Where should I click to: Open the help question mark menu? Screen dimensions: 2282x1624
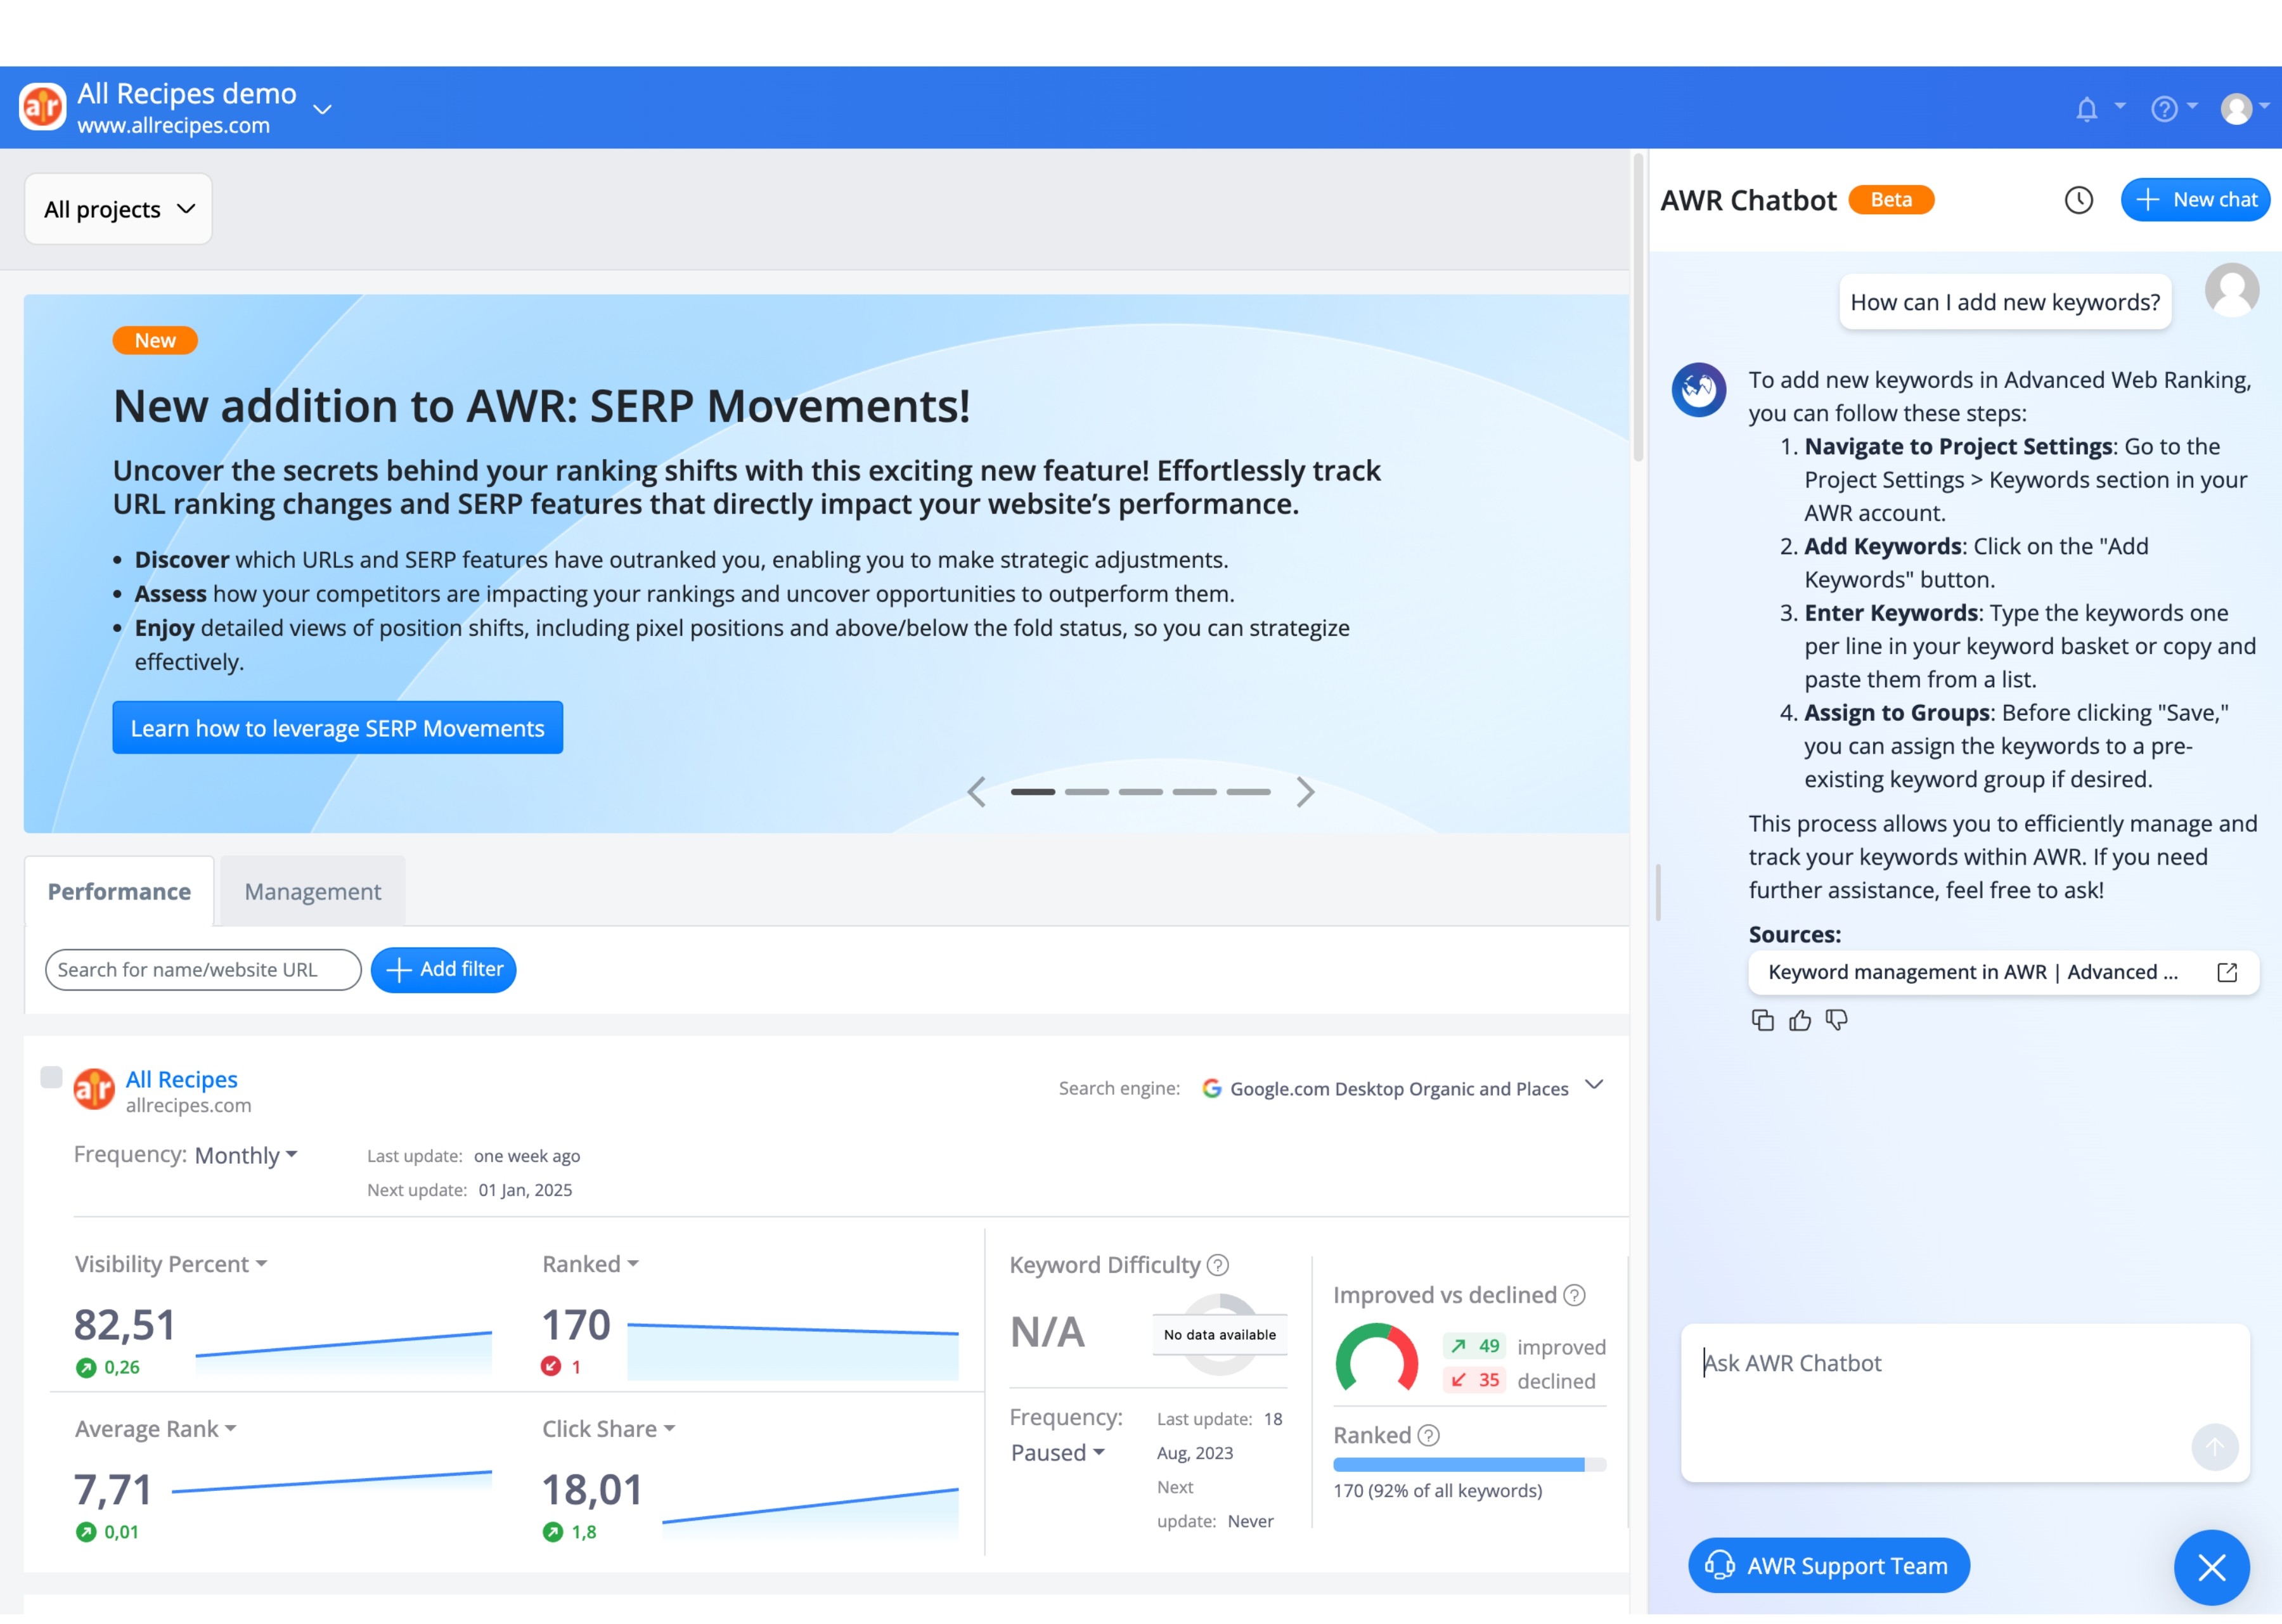click(x=2164, y=108)
